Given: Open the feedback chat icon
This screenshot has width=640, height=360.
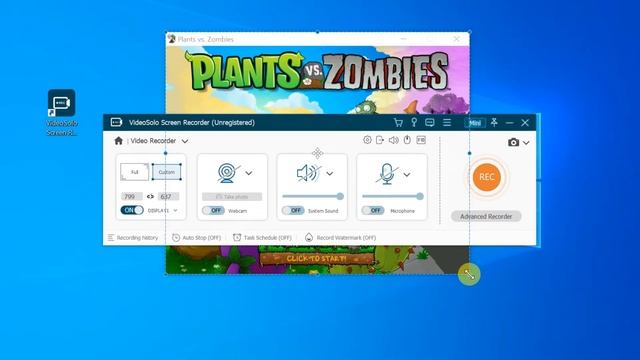Looking at the screenshot, I should pyautogui.click(x=430, y=122).
